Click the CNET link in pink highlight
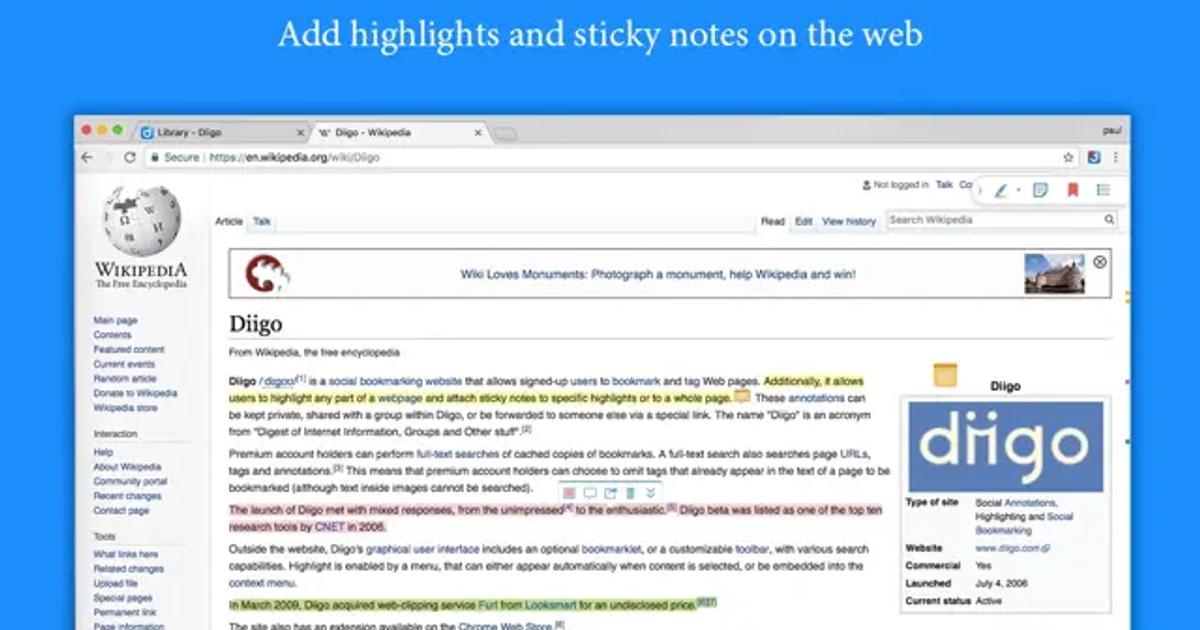 [x=330, y=526]
